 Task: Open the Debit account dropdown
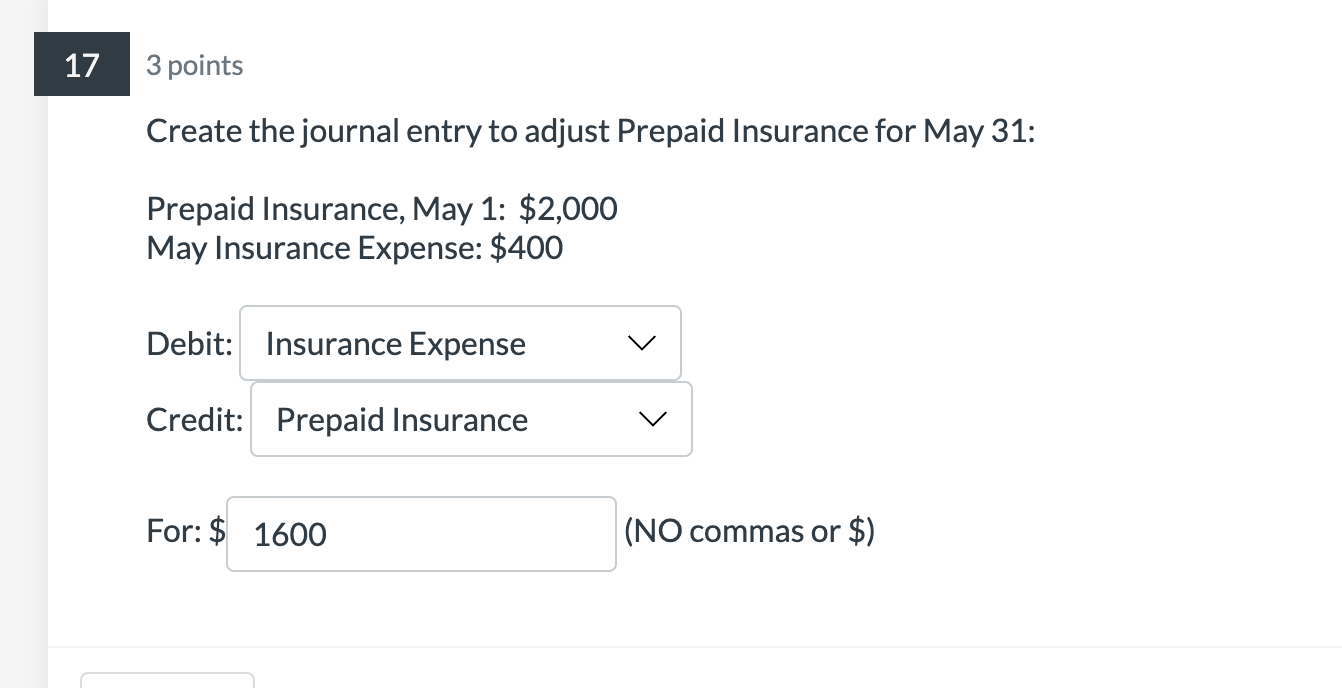point(460,343)
